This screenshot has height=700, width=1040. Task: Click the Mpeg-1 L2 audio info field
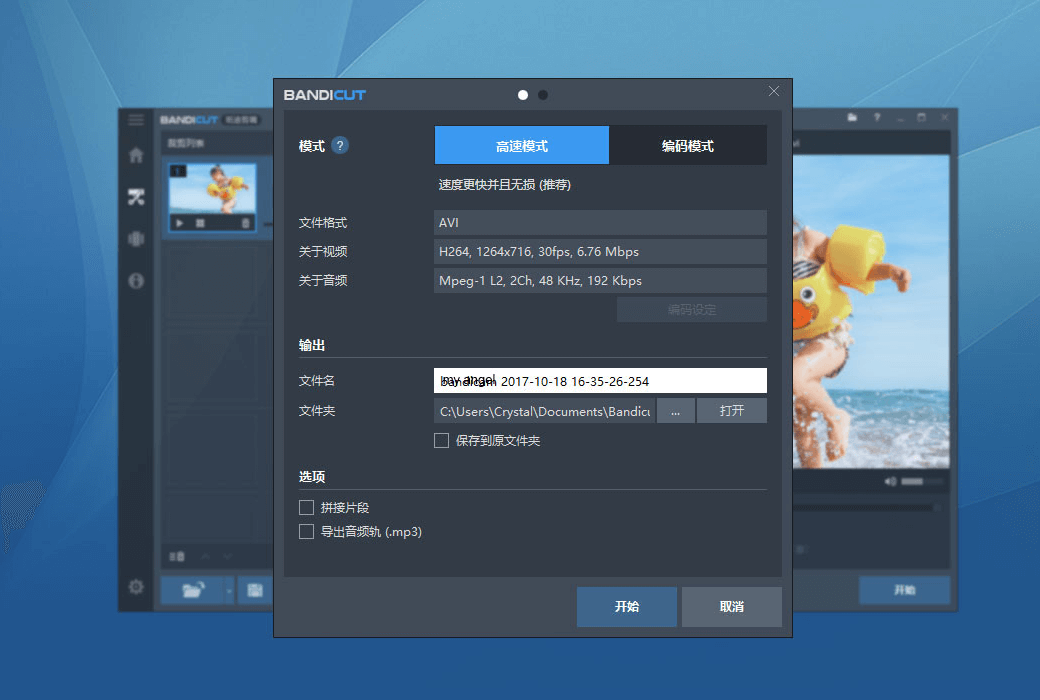(x=600, y=281)
